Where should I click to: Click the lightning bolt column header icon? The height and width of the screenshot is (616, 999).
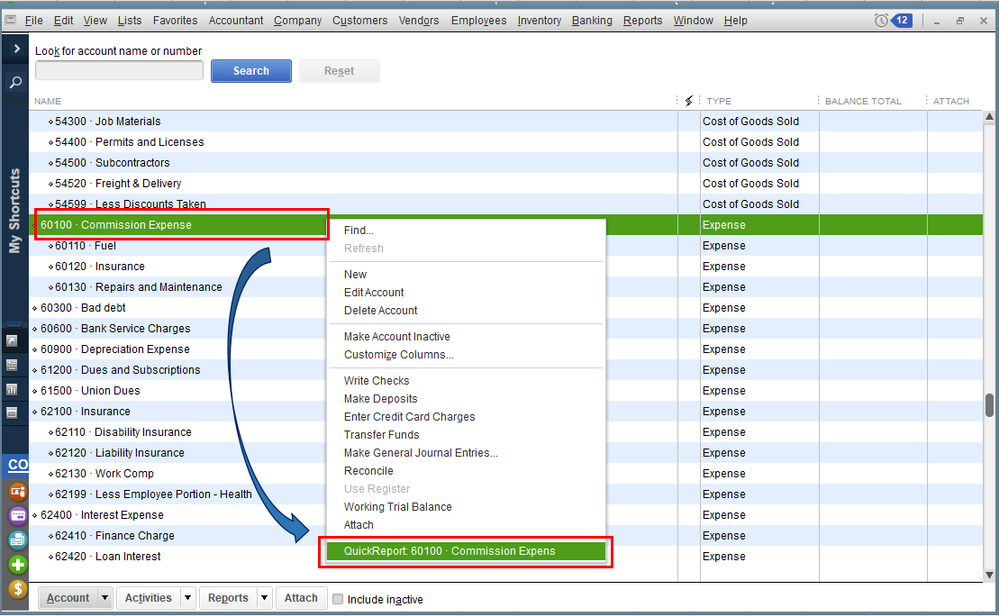689,101
